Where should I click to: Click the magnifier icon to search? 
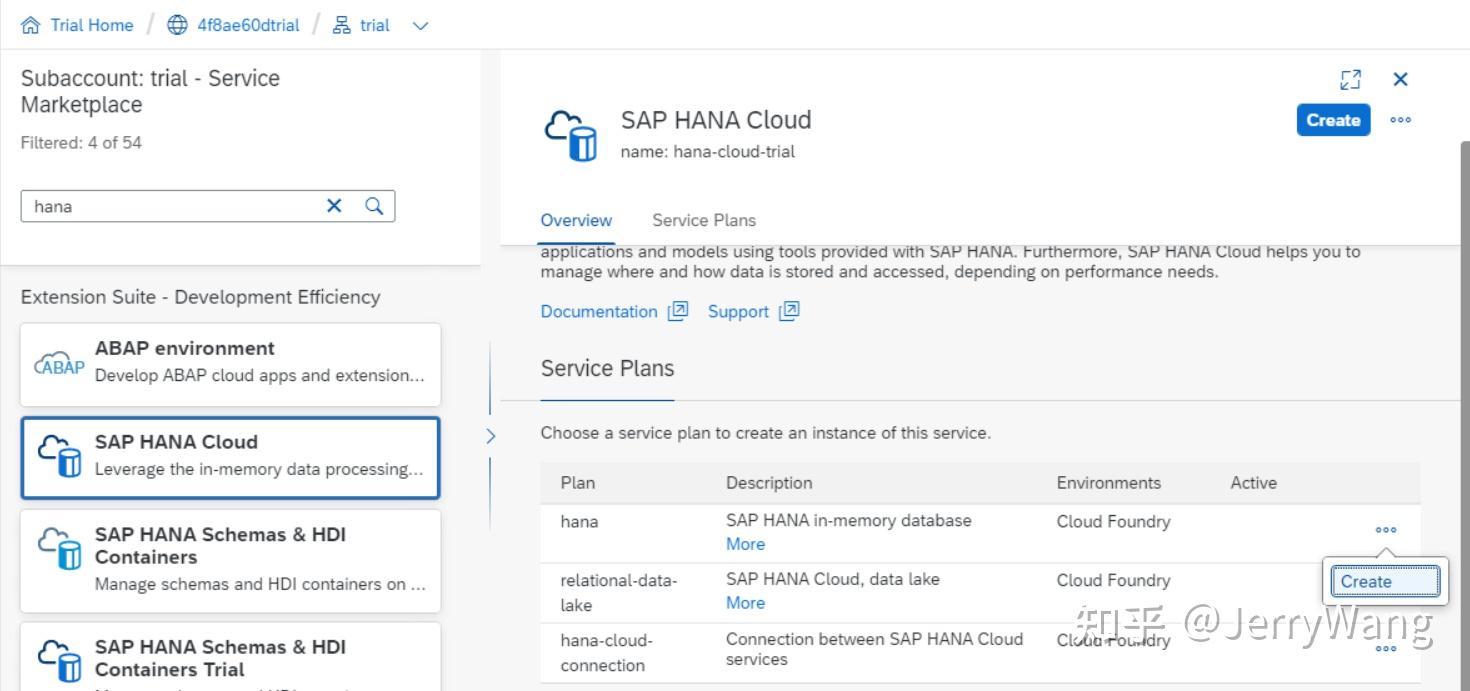click(374, 206)
